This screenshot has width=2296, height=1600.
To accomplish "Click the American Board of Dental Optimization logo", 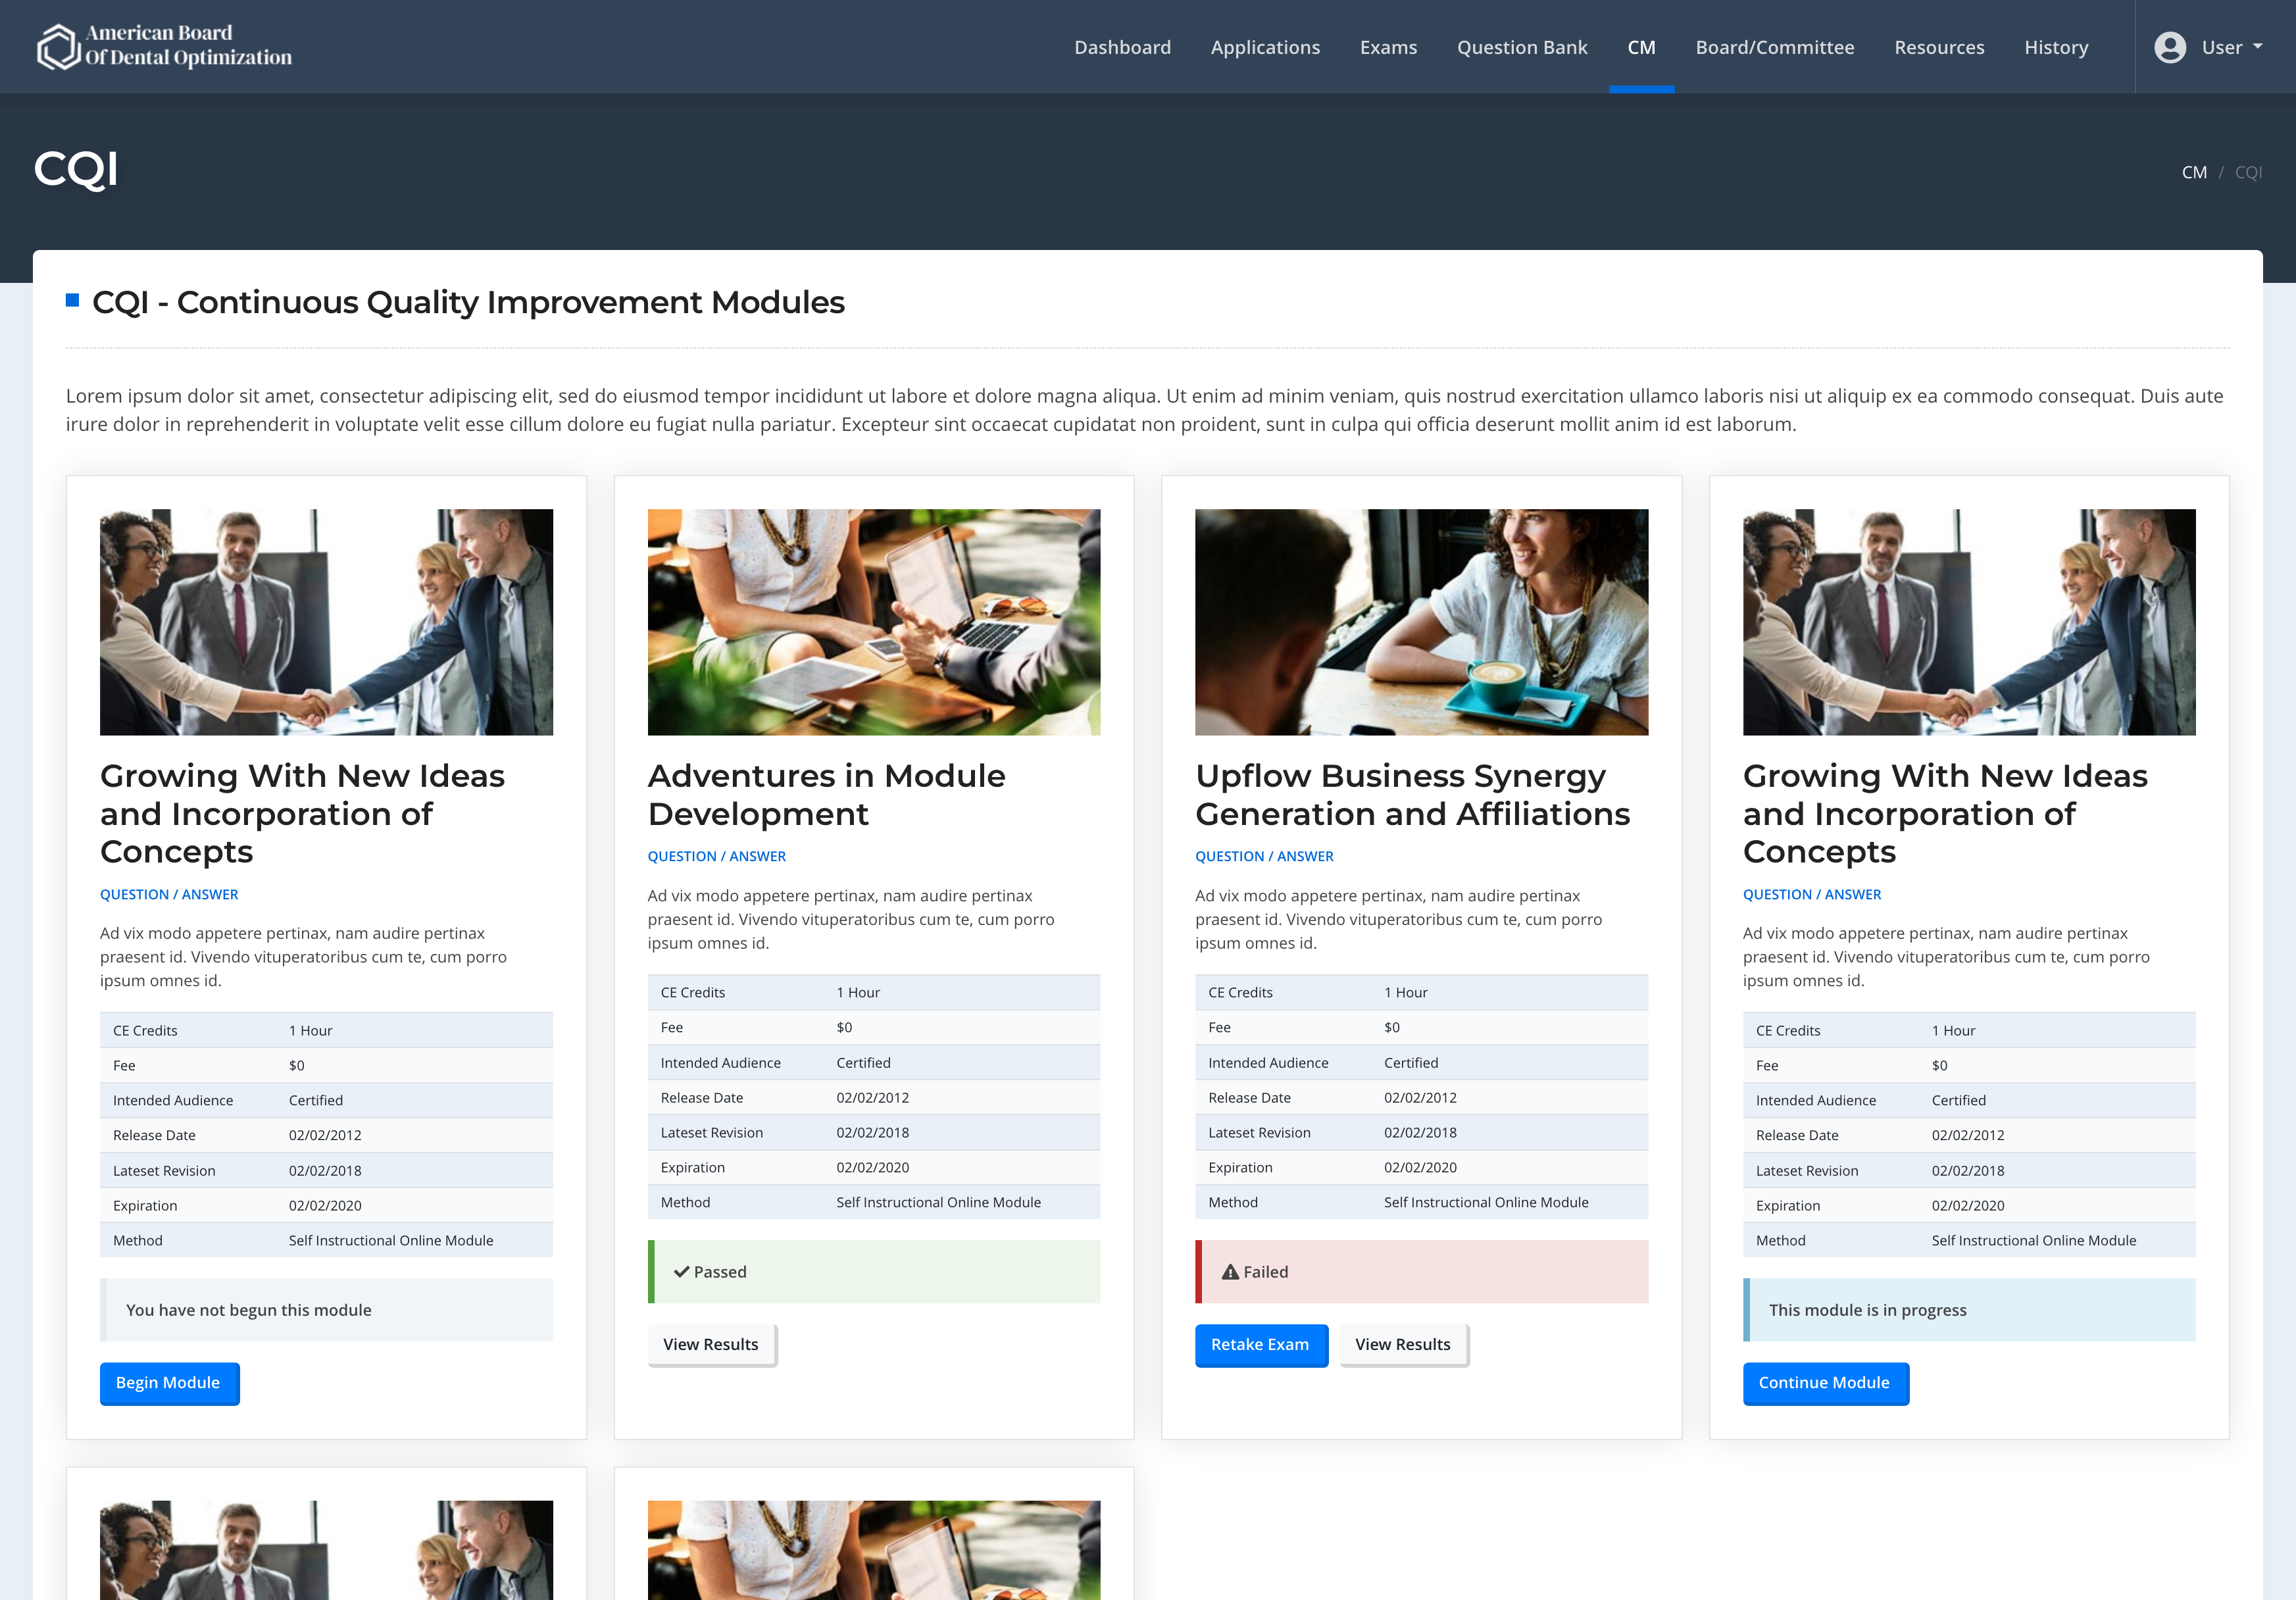I will pos(165,46).
